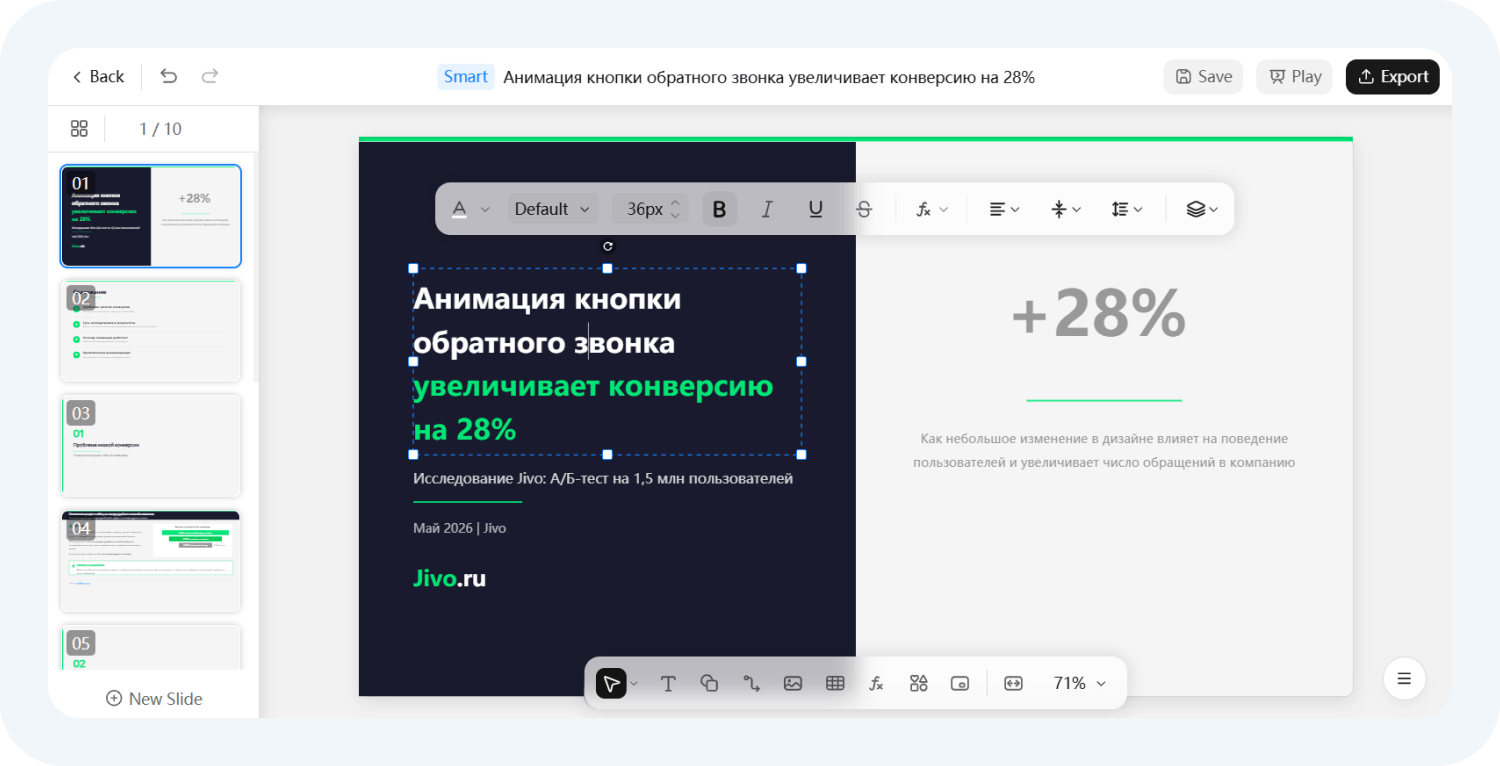Play the slideshow
Viewport: 1500px width, 766px height.
[1294, 77]
